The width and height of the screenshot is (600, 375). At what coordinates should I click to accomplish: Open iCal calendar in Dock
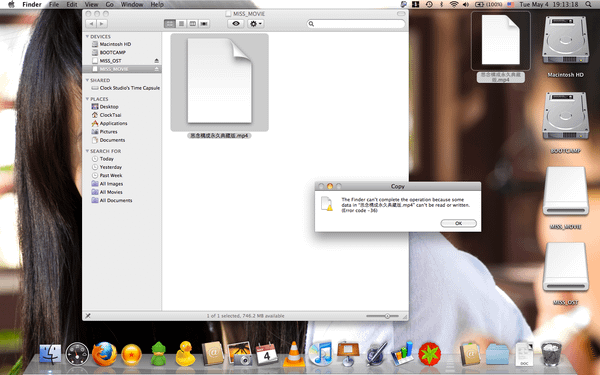266,354
